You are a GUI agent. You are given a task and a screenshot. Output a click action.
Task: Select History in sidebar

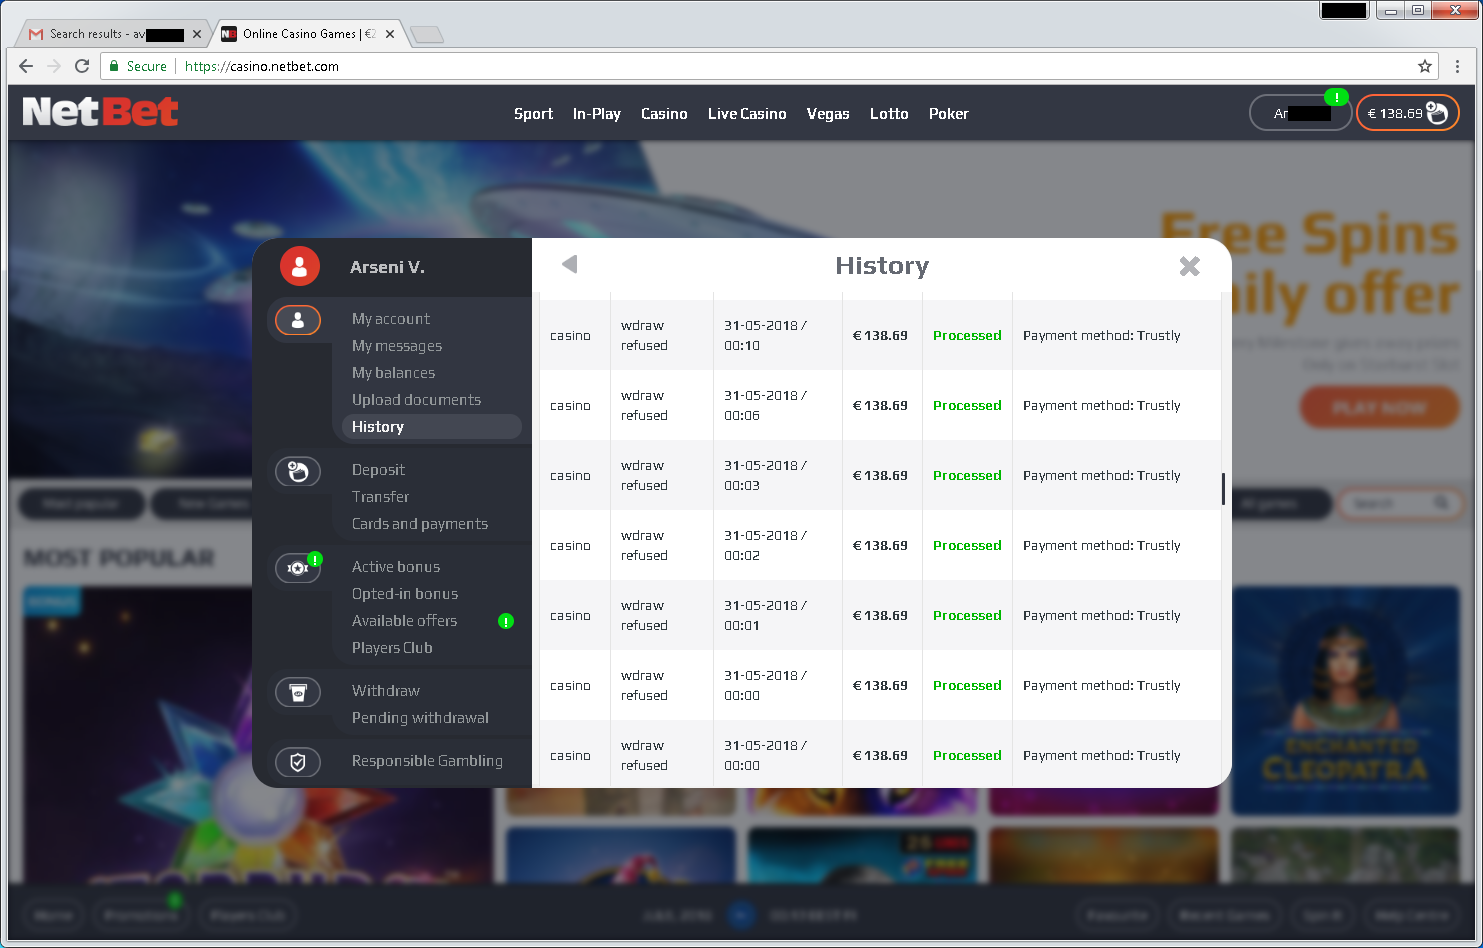coord(431,427)
